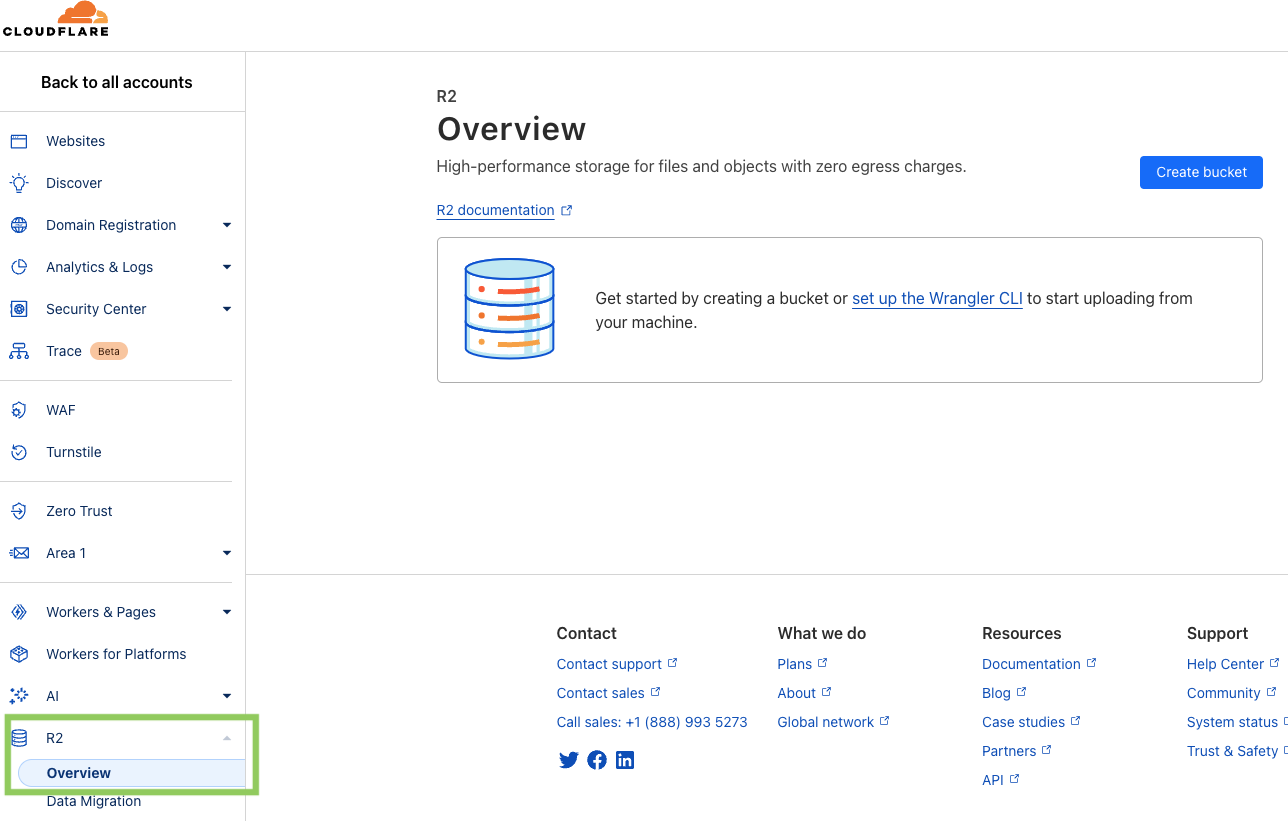The image size is (1288, 821).
Task: Click the storage bucket illustration
Action: pyautogui.click(x=510, y=308)
